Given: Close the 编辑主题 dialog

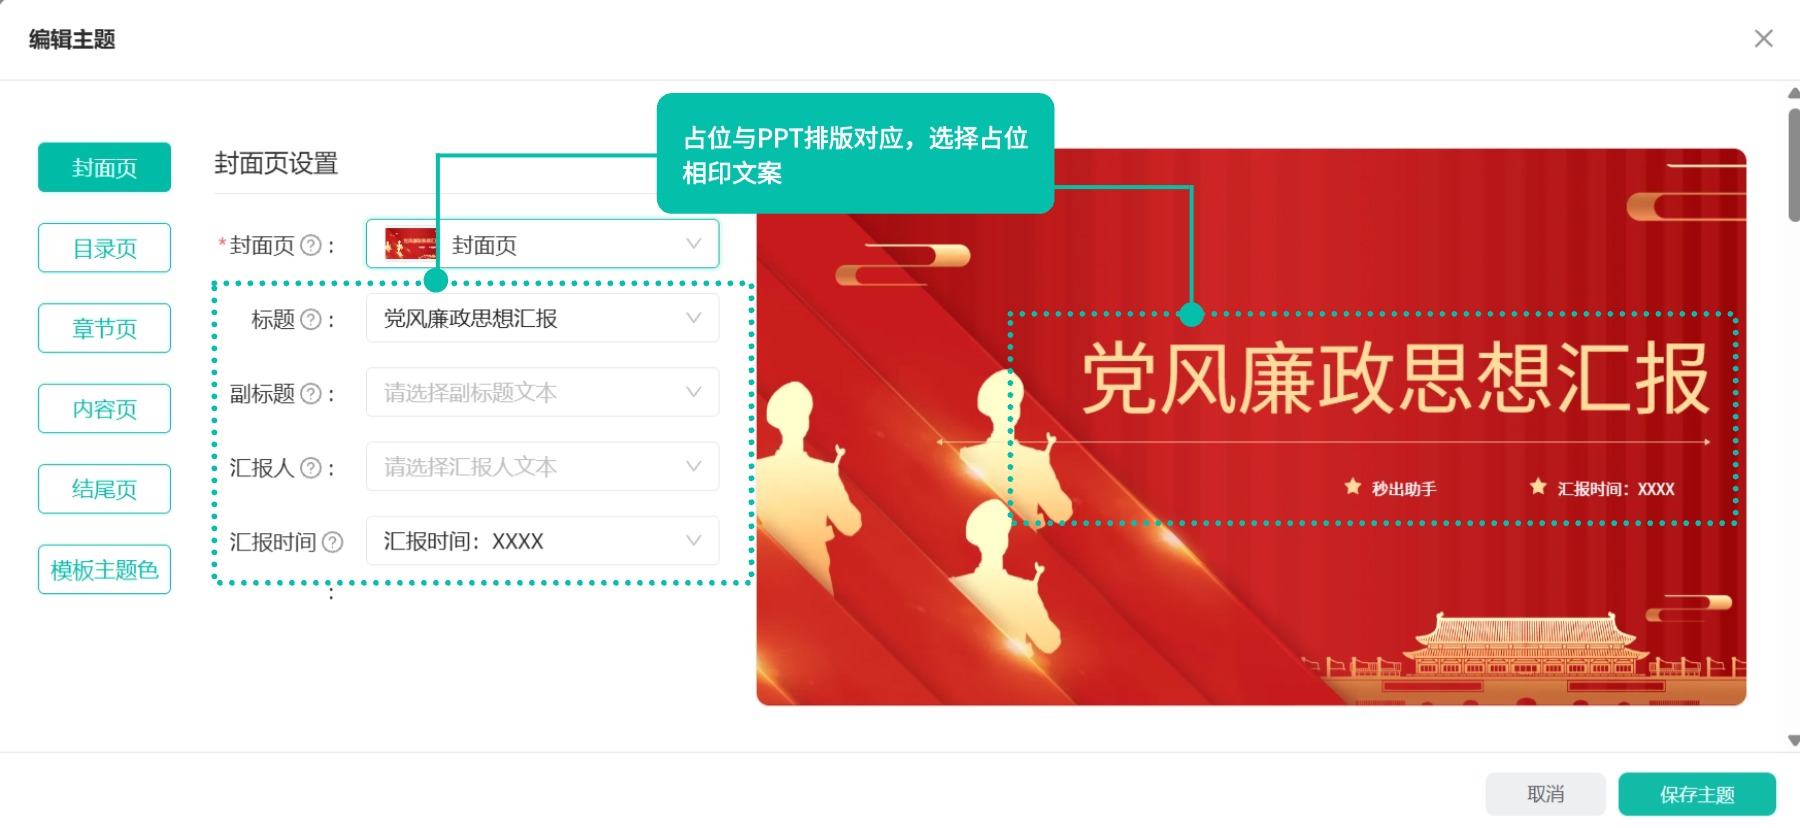Looking at the screenshot, I should tap(1763, 38).
